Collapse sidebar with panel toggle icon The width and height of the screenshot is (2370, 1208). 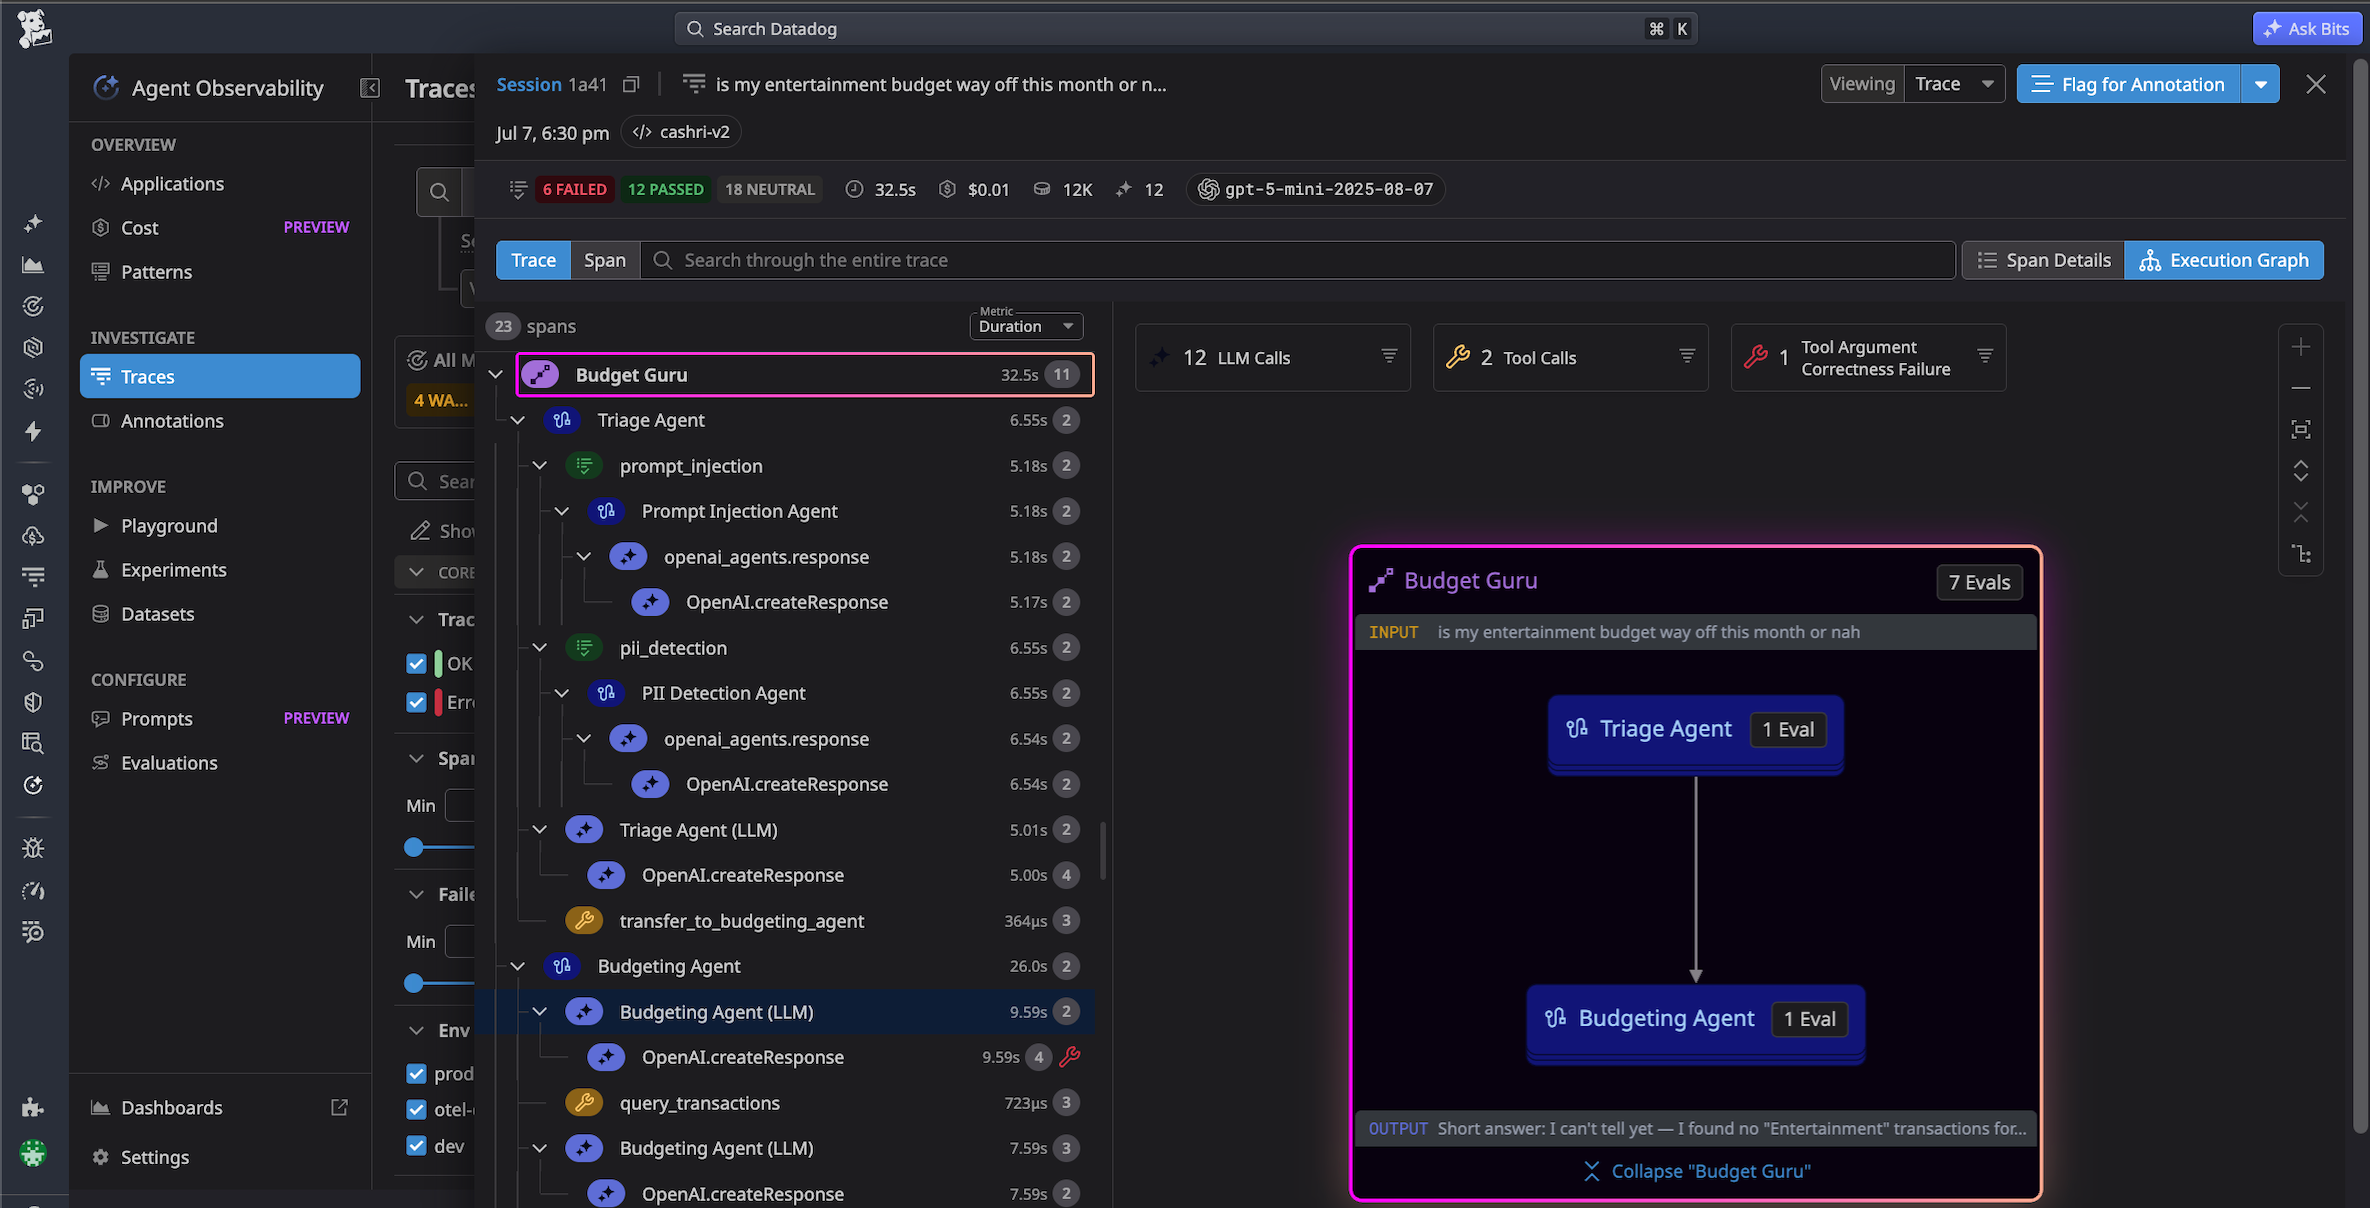pyautogui.click(x=370, y=88)
